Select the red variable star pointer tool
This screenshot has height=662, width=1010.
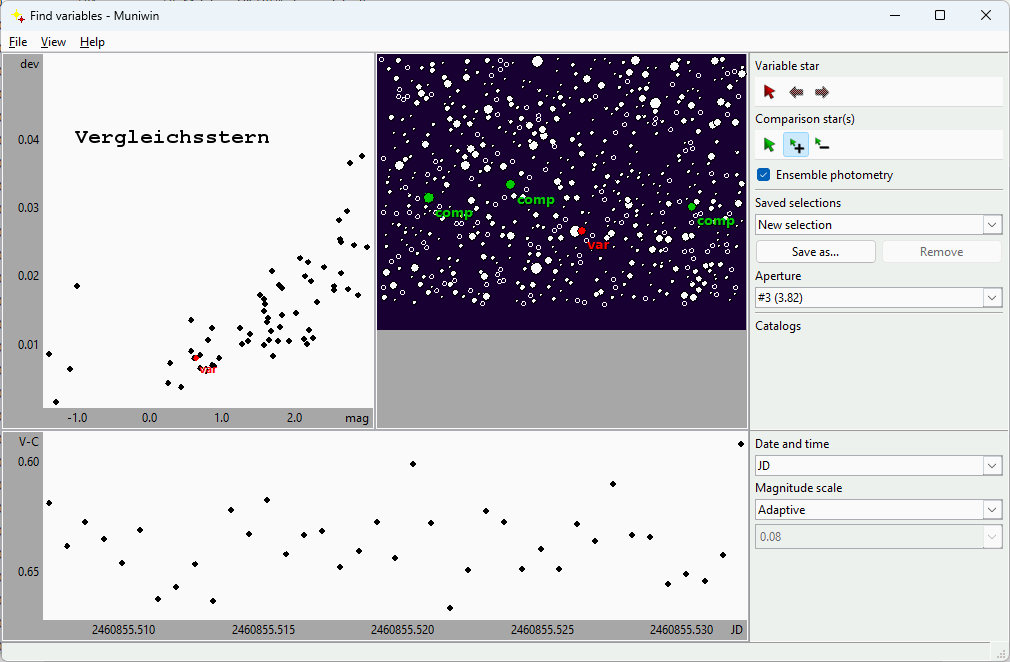[x=769, y=92]
